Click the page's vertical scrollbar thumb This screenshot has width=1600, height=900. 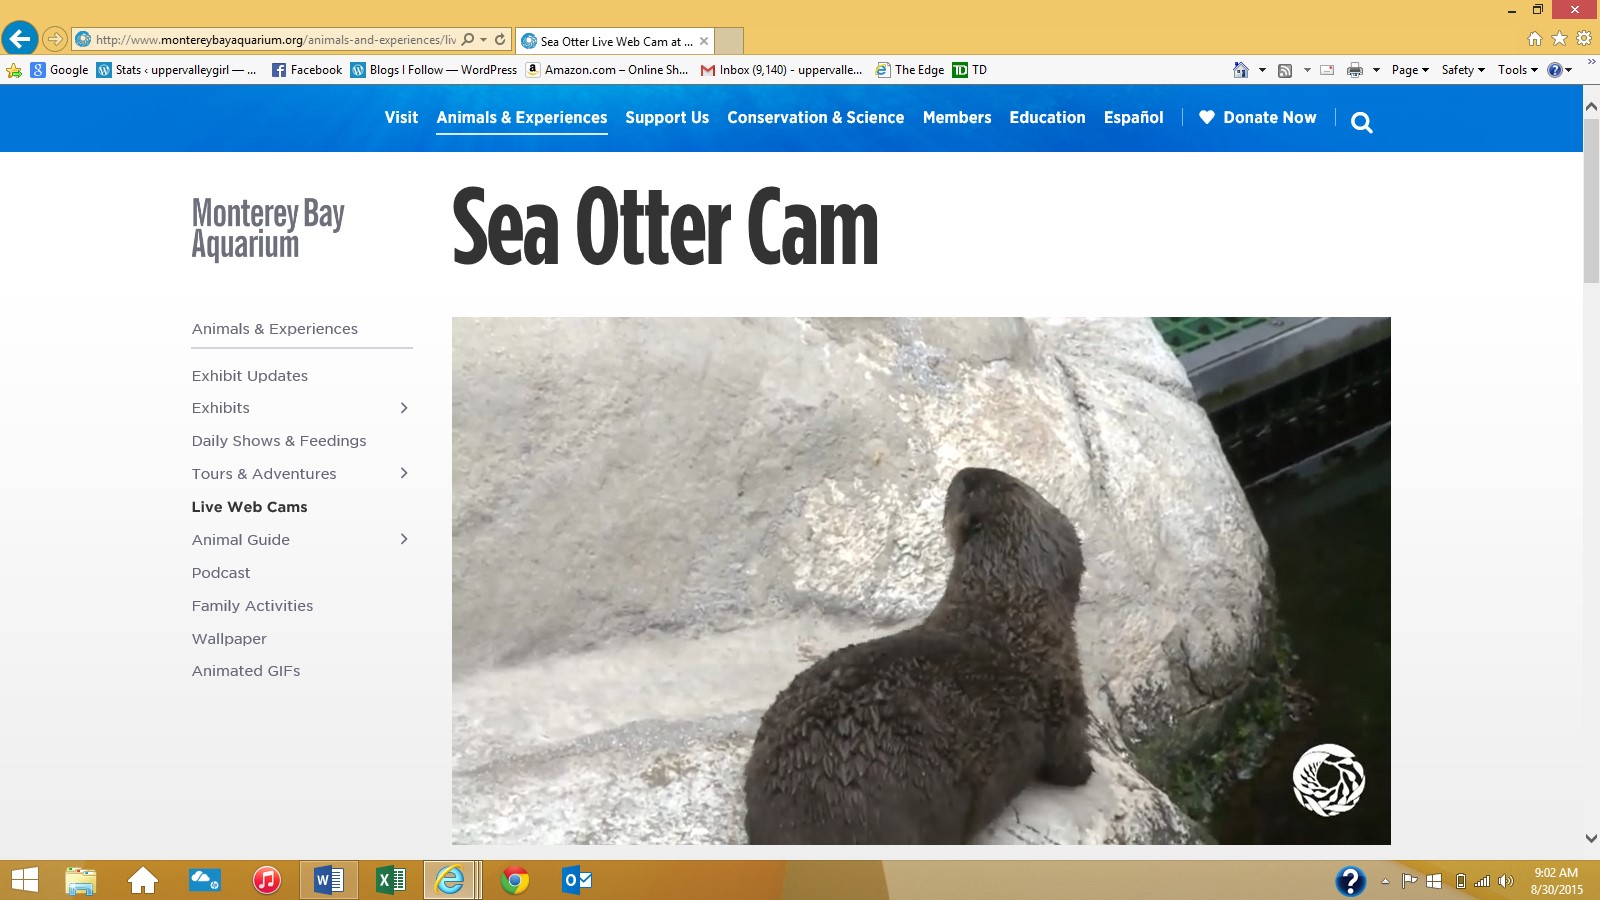pyautogui.click(x=1591, y=200)
